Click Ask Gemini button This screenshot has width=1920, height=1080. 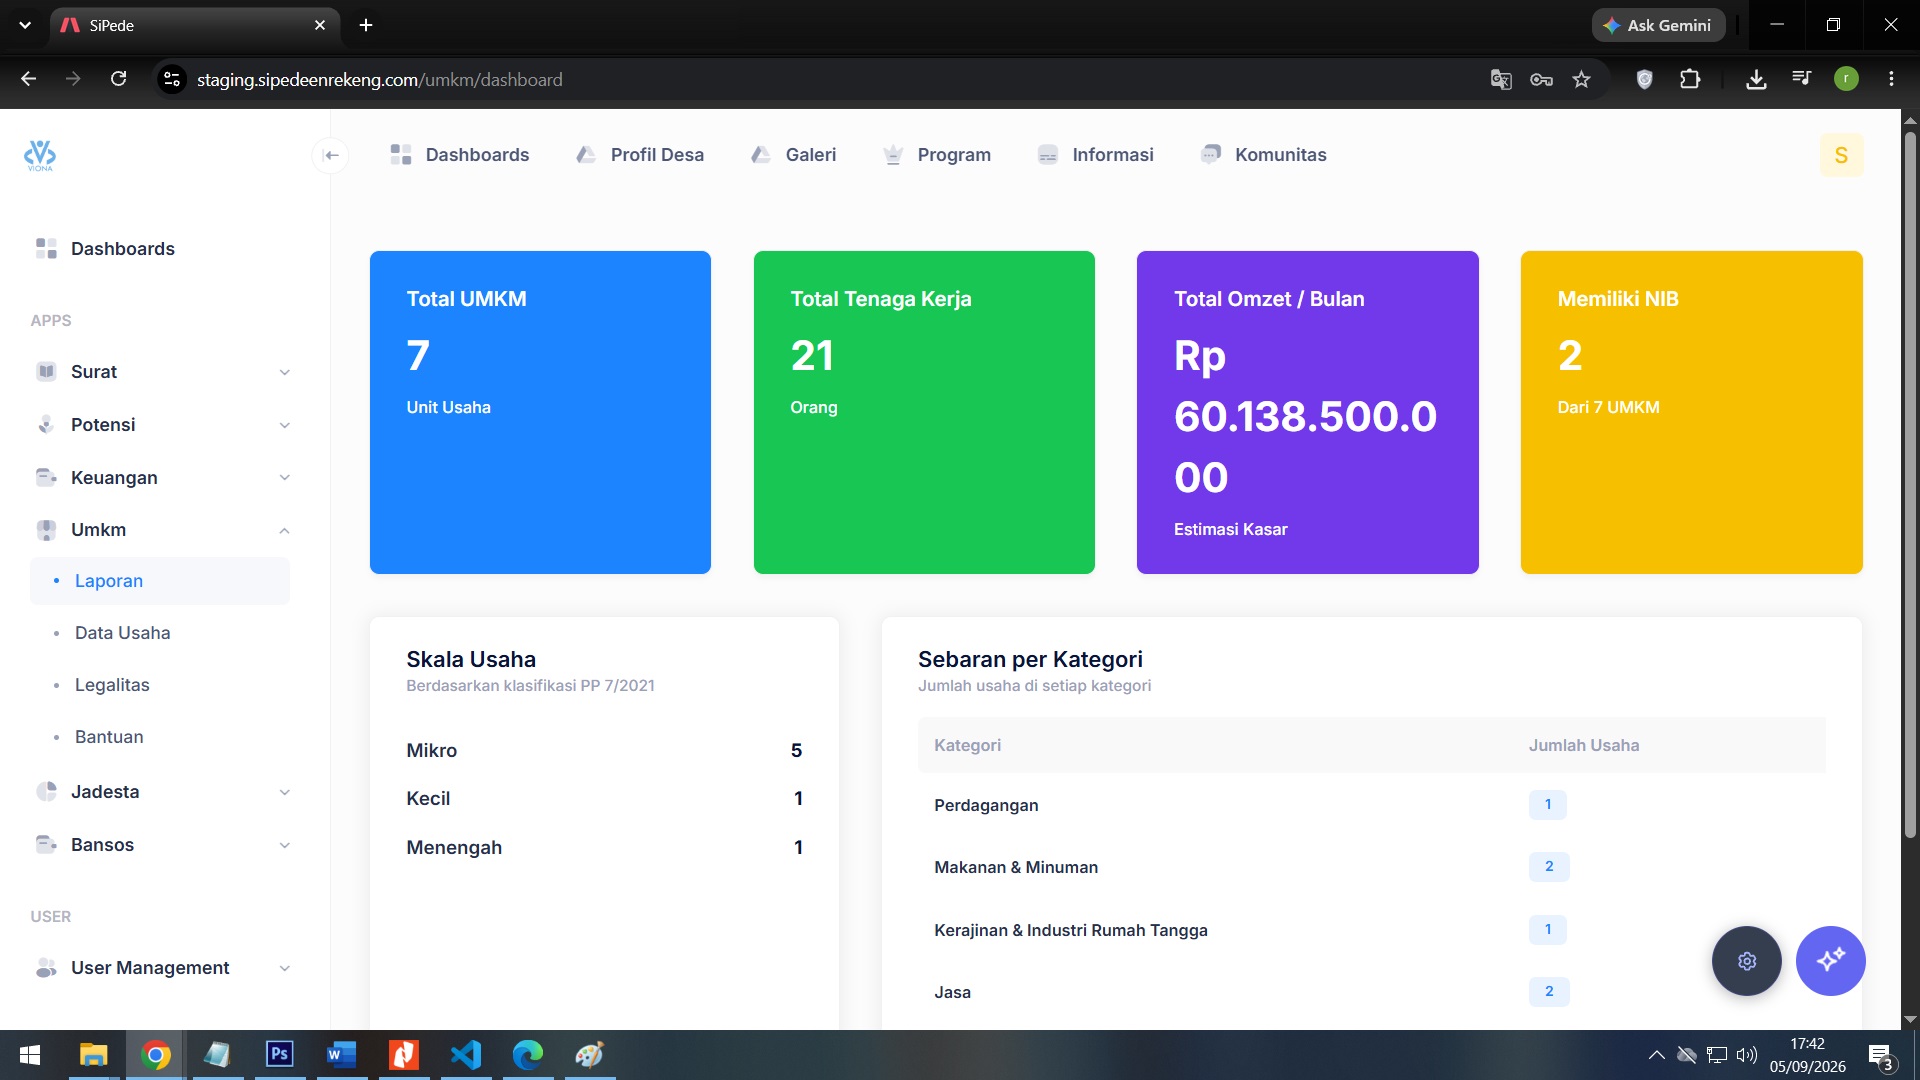(1658, 25)
